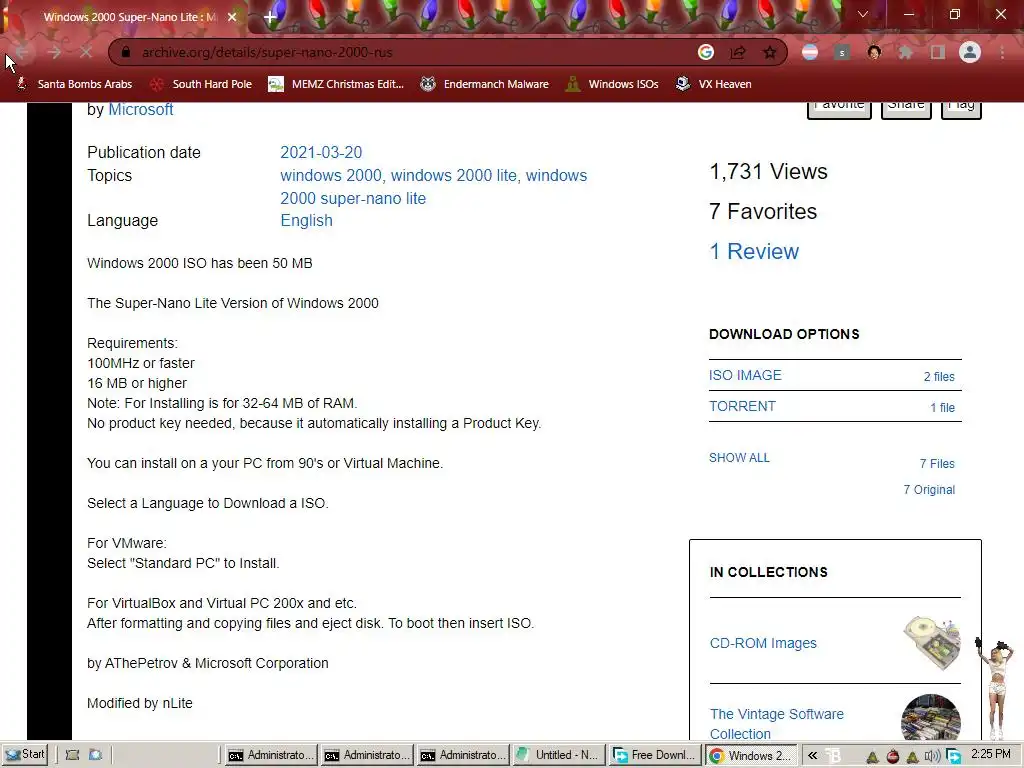Screen dimensions: 1024x768
Task: Click the 2:25 PM system clock
Action: [991, 754]
